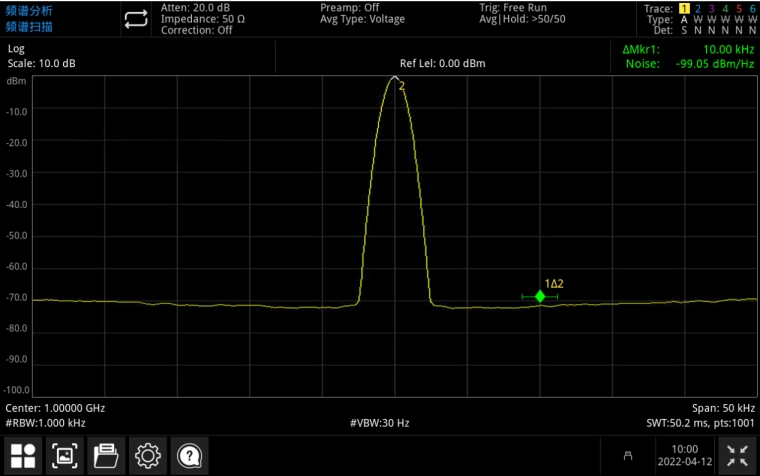Click the sweep mode loop arrows icon
760x476 pixels.
pyautogui.click(x=136, y=19)
